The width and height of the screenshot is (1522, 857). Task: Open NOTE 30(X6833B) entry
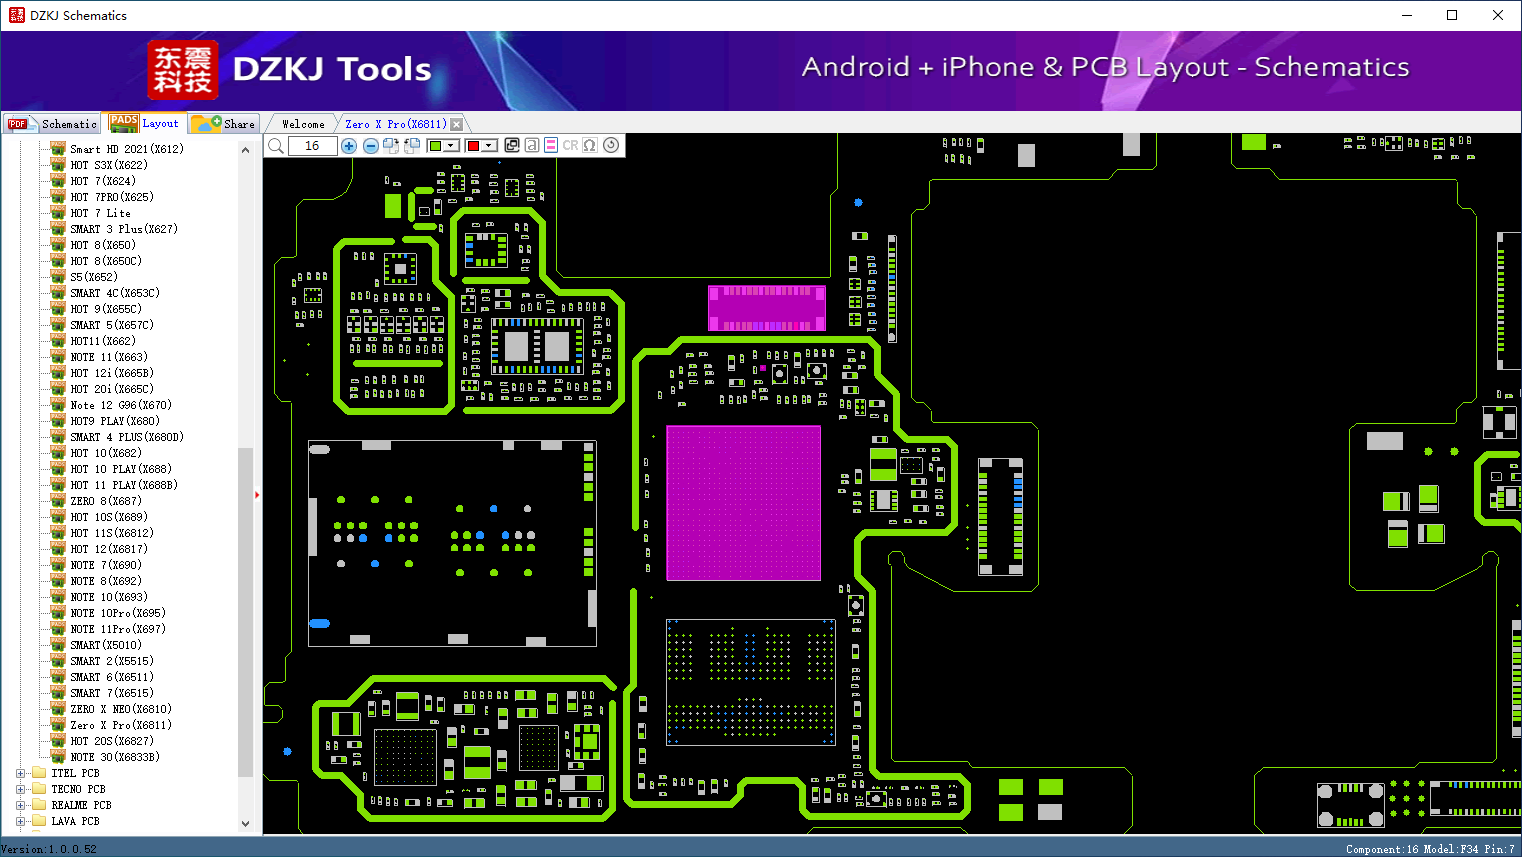coord(115,757)
